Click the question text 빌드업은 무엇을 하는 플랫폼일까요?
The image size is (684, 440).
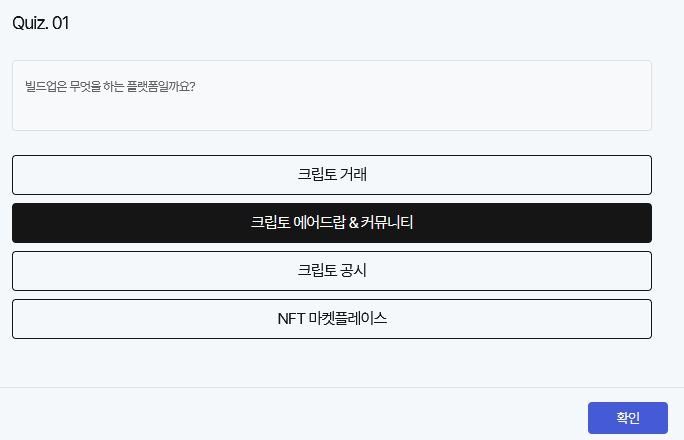(x=110, y=86)
